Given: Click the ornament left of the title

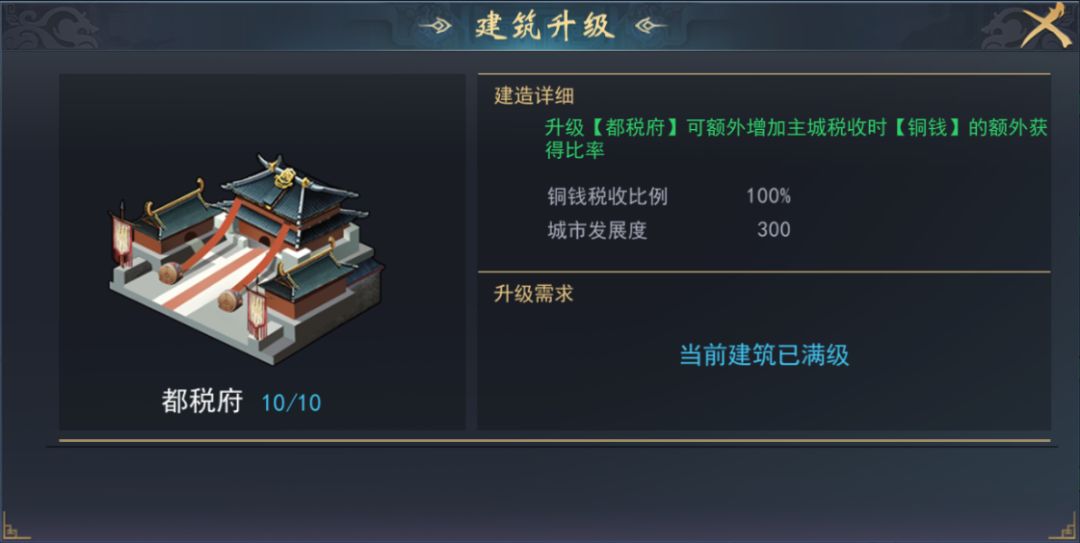Looking at the screenshot, I should pyautogui.click(x=436, y=26).
